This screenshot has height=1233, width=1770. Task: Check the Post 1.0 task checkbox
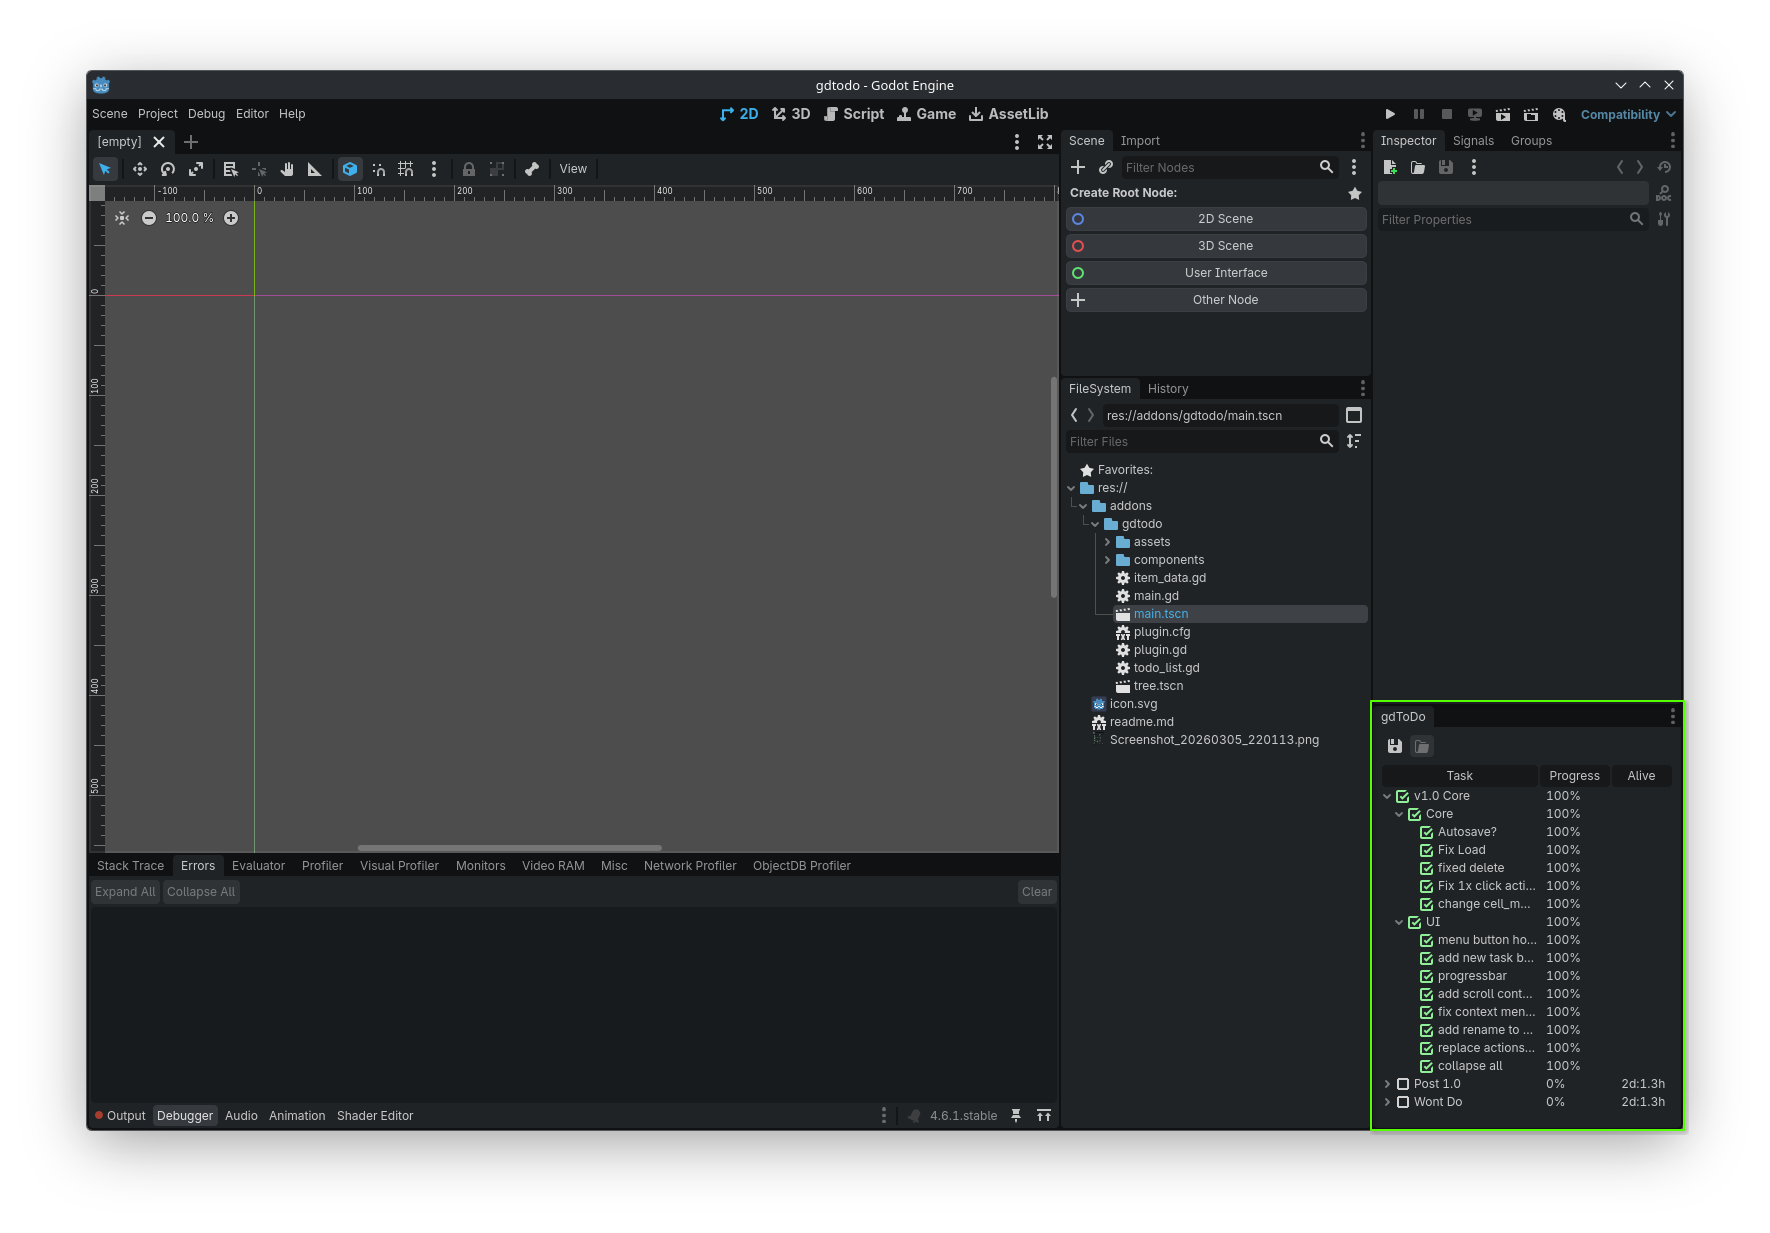tap(1403, 1084)
